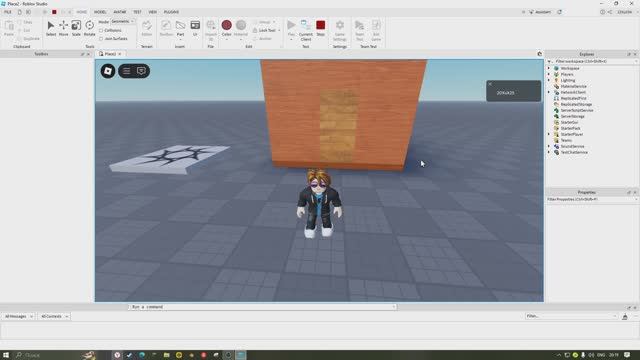Open the All Messages filter dropdown
640x360 pixels.
click(18, 316)
